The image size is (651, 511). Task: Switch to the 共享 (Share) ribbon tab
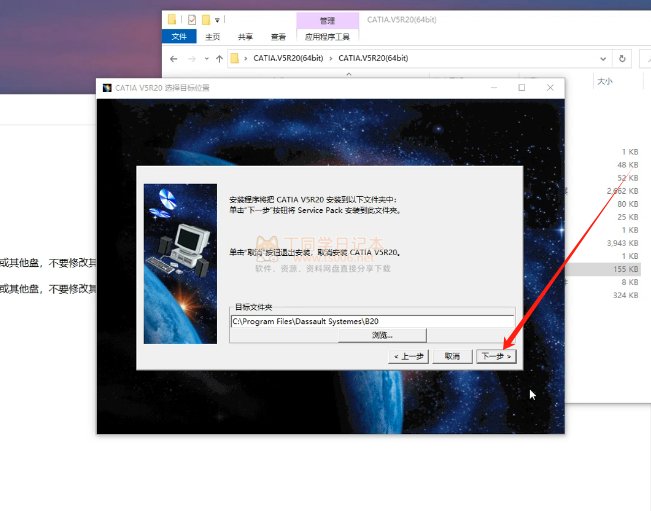(245, 37)
